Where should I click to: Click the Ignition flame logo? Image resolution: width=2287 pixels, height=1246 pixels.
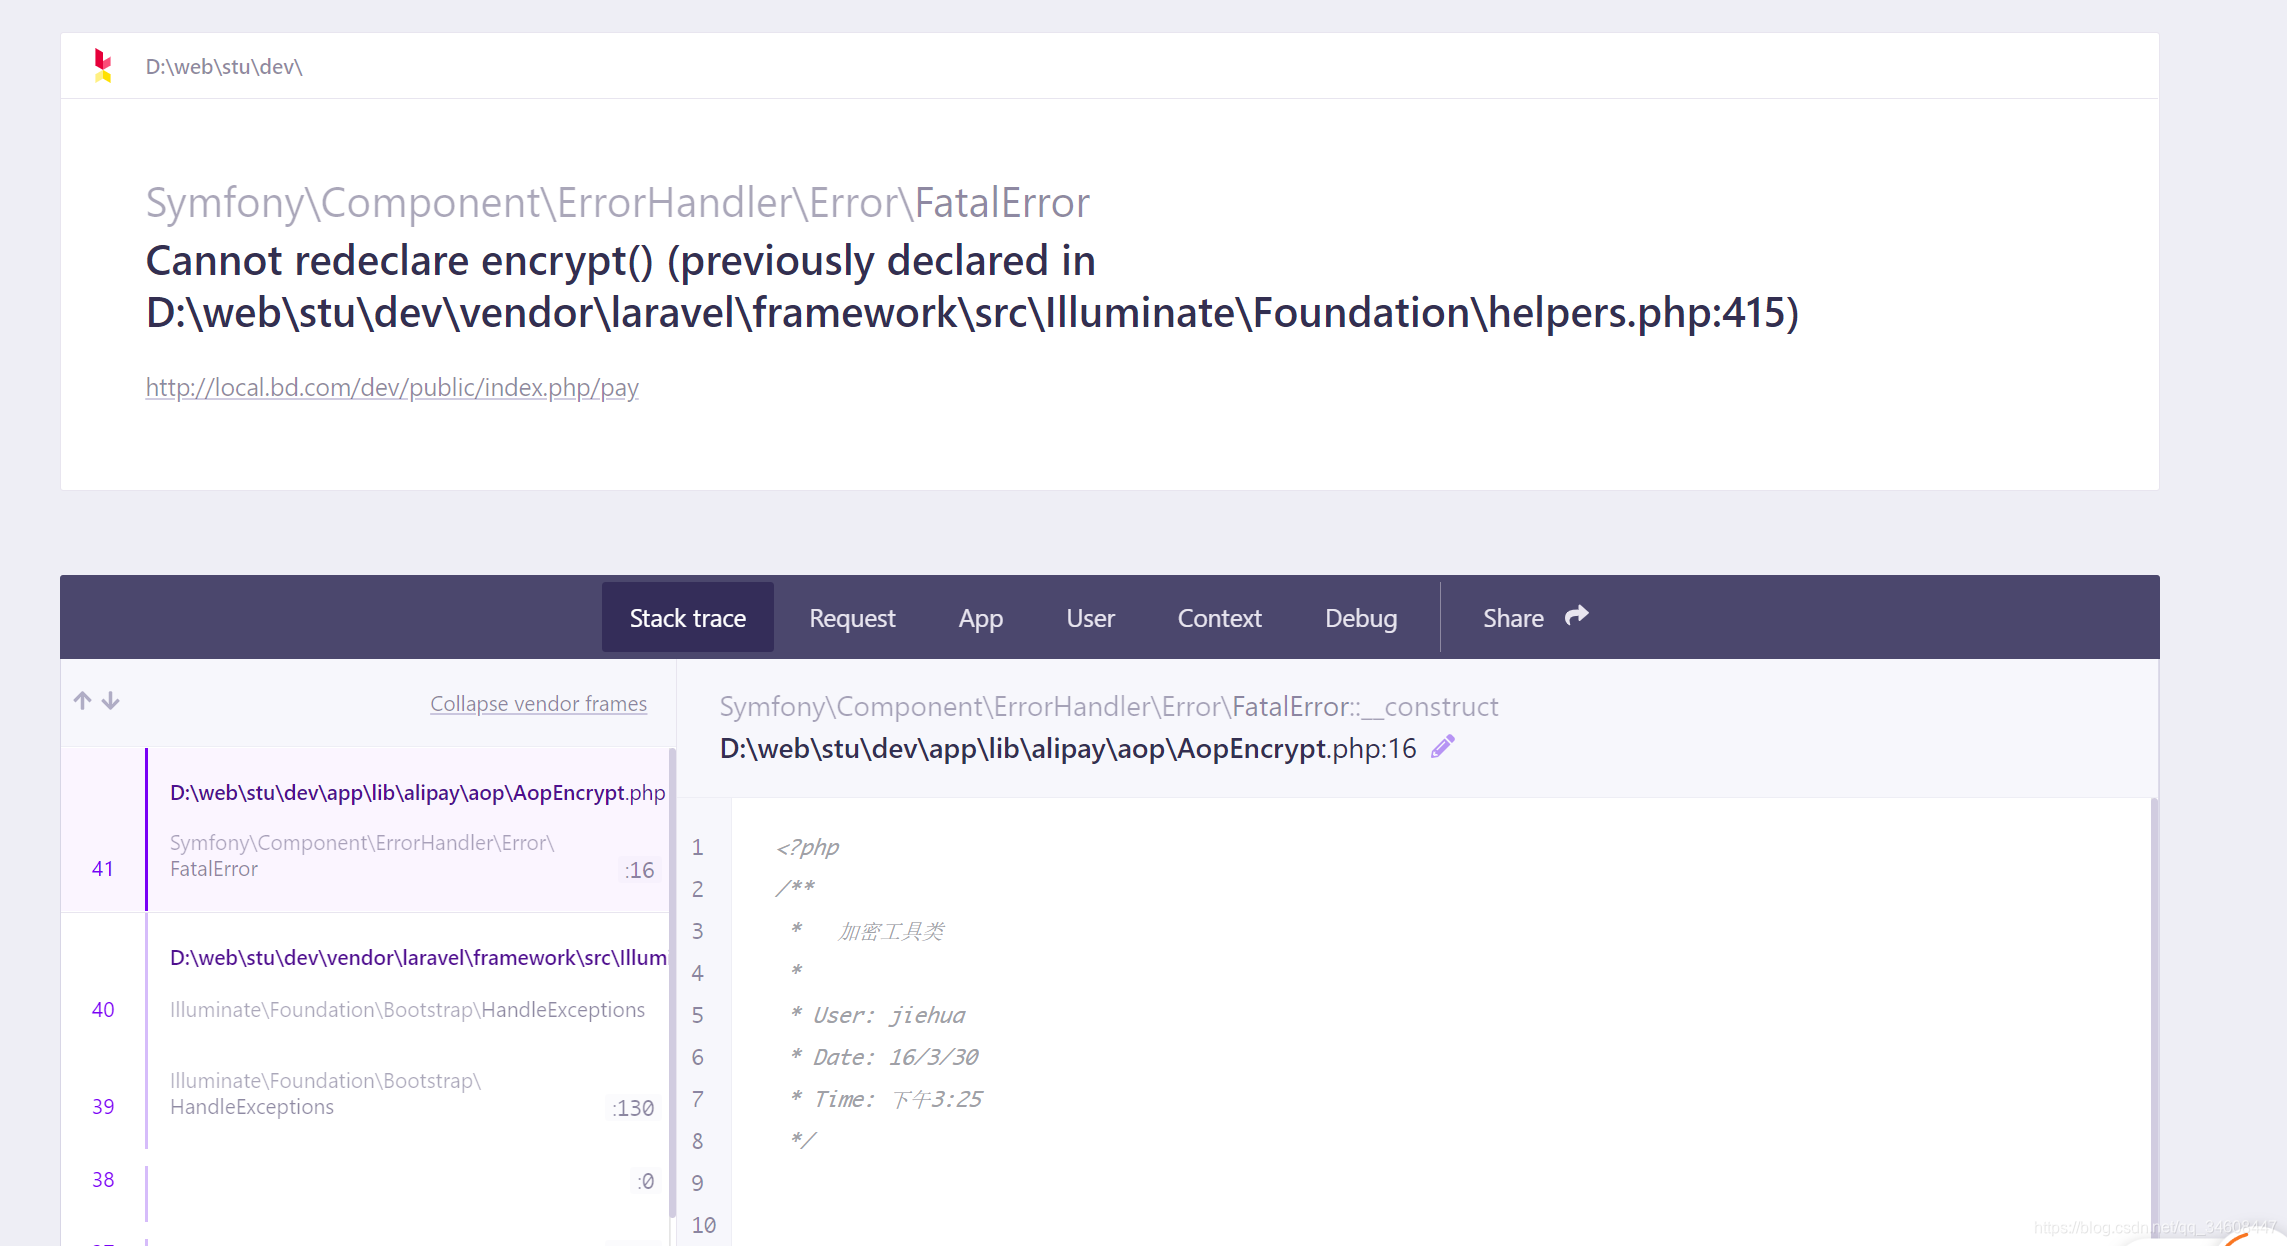[101, 65]
